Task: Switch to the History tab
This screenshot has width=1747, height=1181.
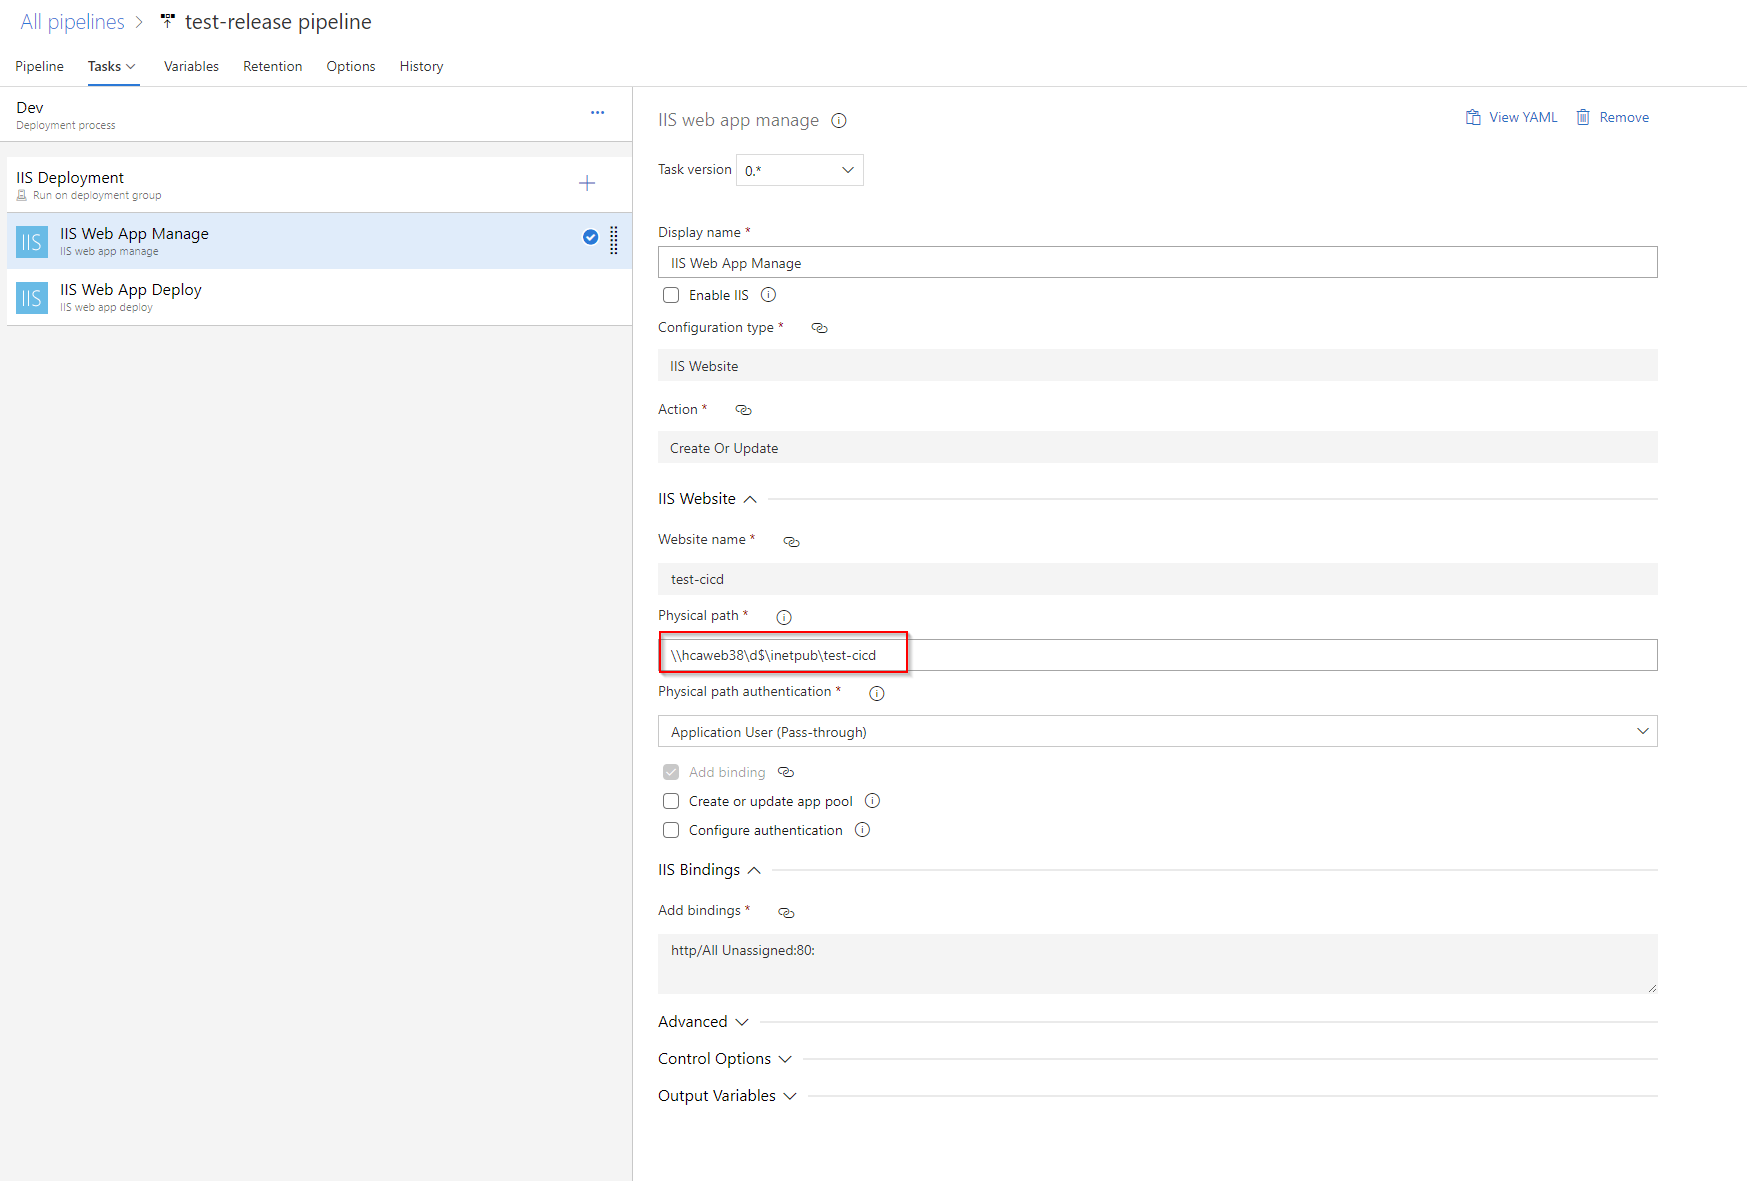Action: pyautogui.click(x=421, y=66)
